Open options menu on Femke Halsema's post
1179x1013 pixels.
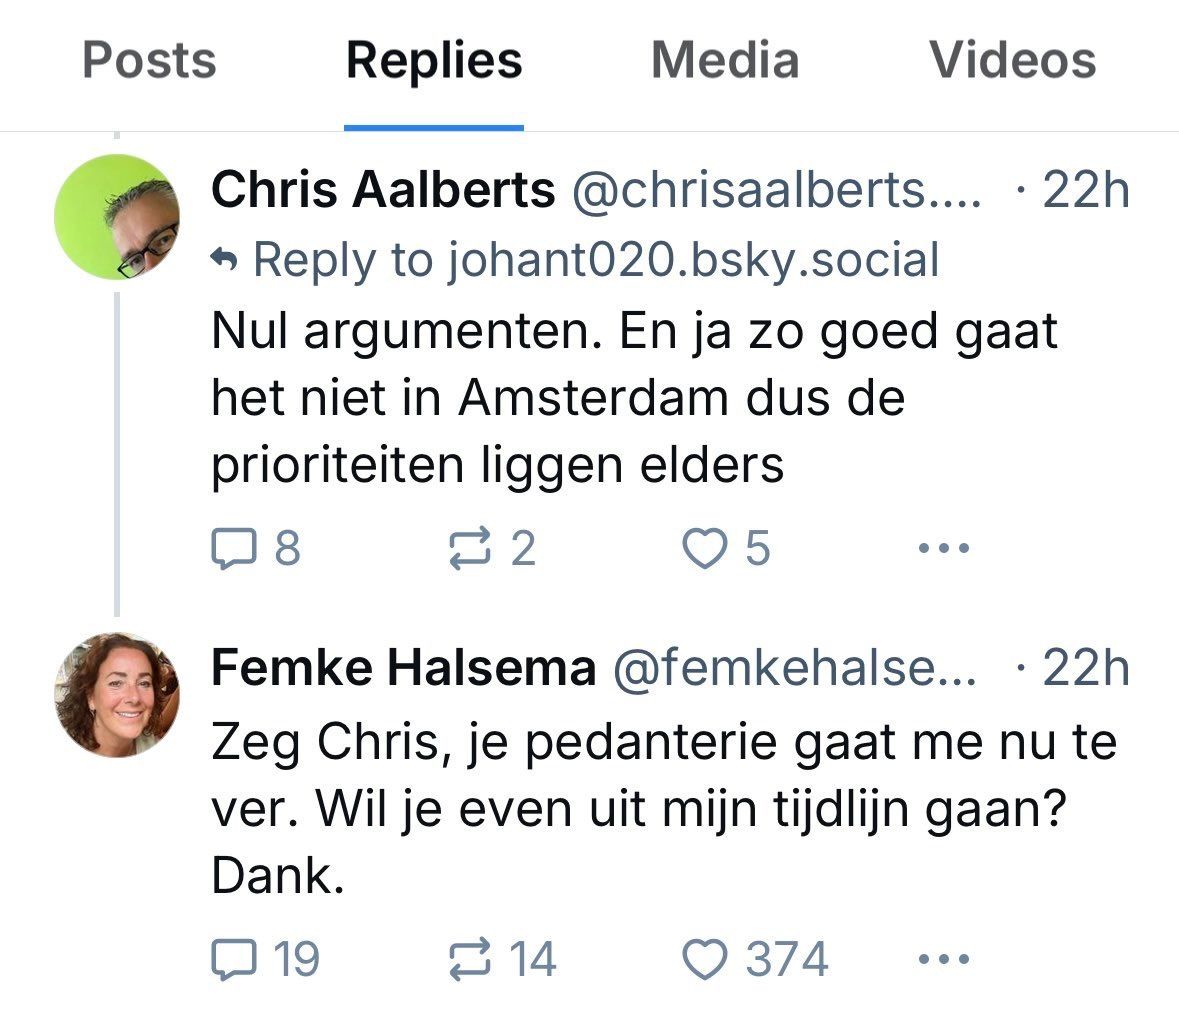coord(941,959)
